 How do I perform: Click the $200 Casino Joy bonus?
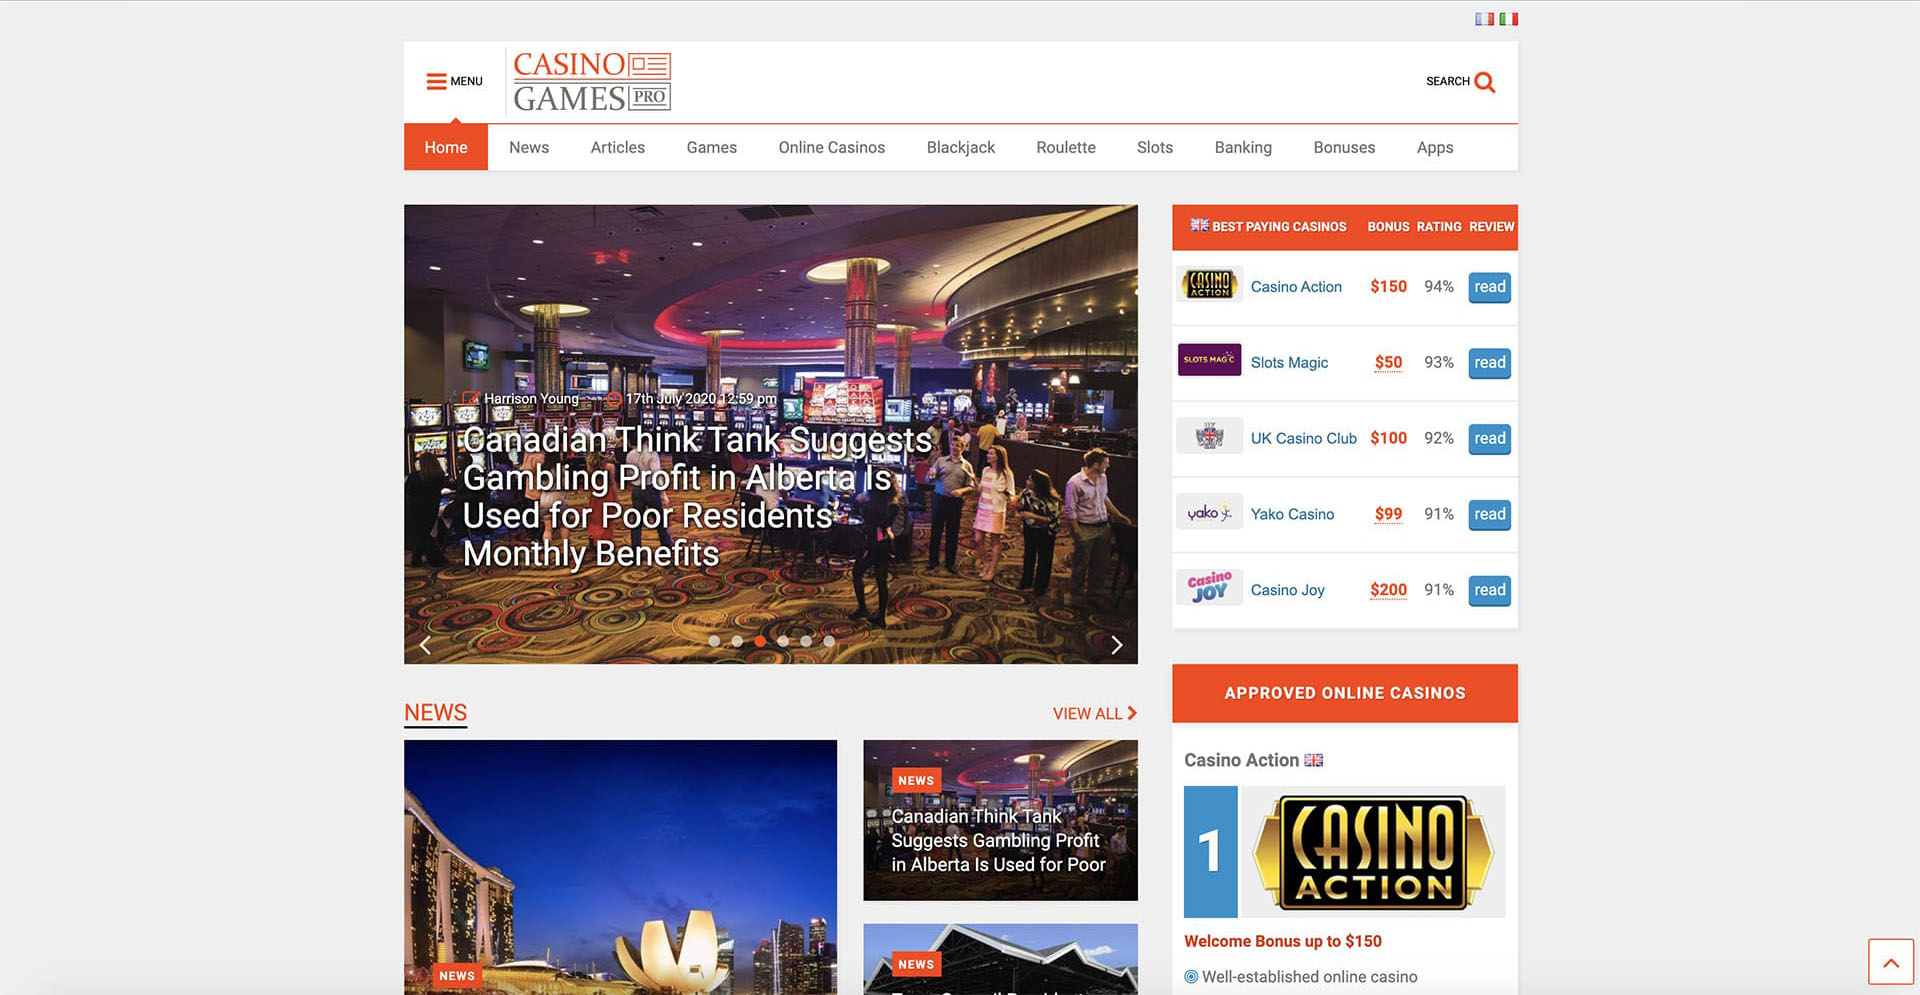click(x=1388, y=590)
